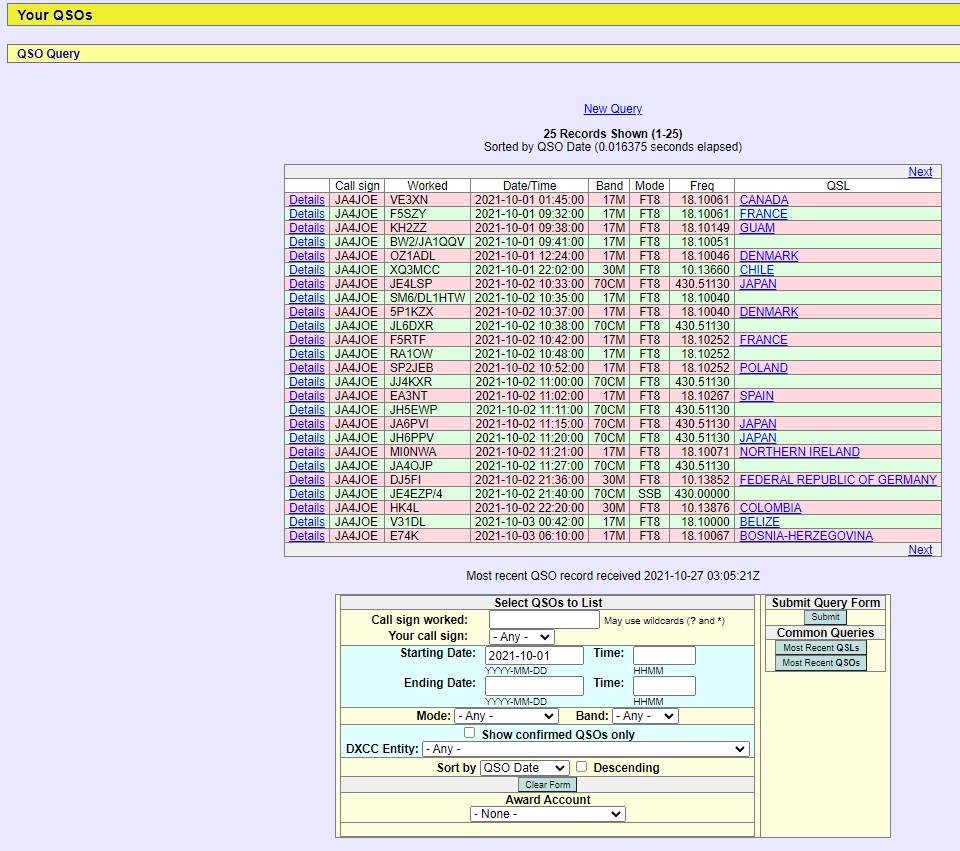Image resolution: width=960 pixels, height=851 pixels.
Task: Click the Most Recent QSOs button
Action: pyautogui.click(x=820, y=663)
